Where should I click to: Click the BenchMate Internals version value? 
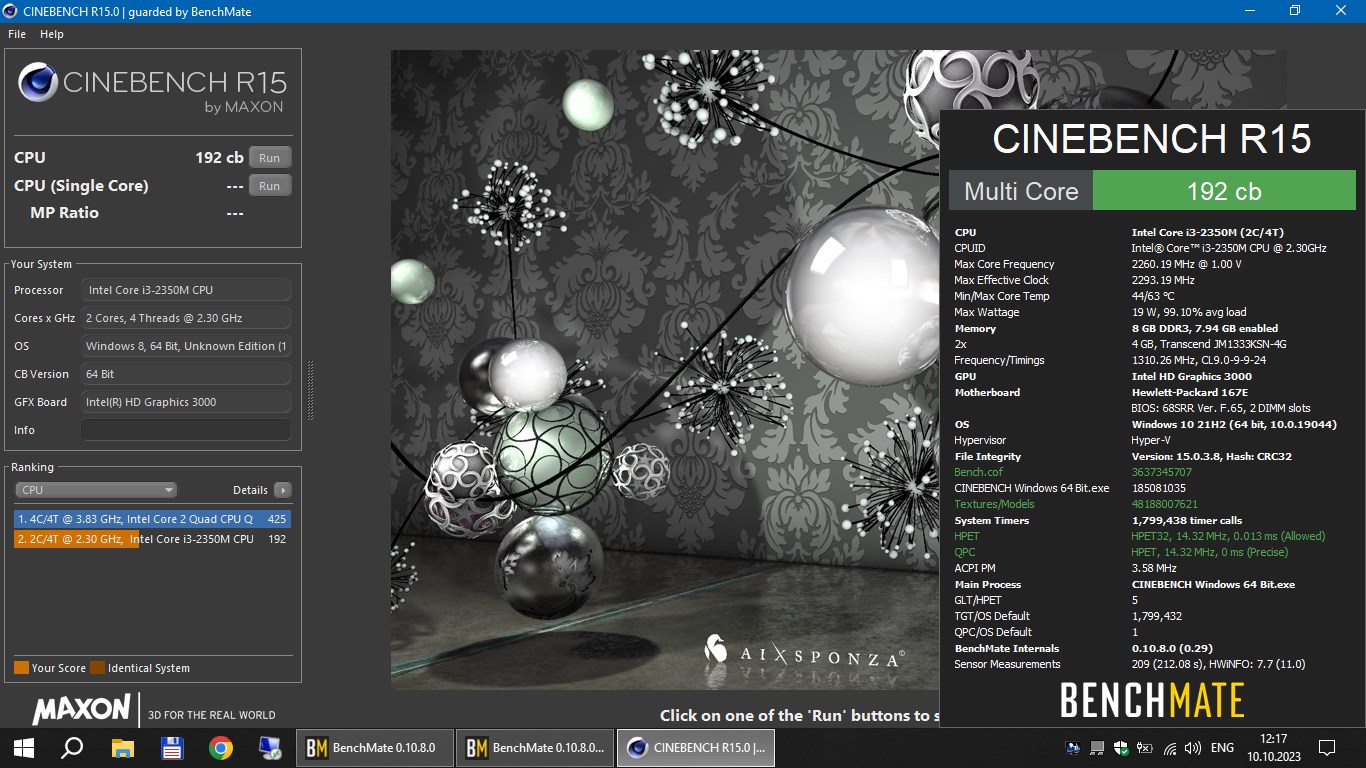(1172, 648)
